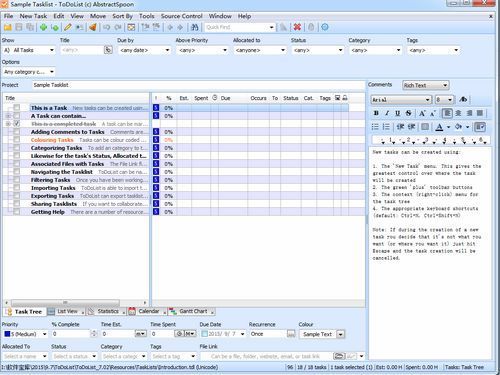Click the File Link input field
Viewport: 500px width, 375px height.
(266, 356)
